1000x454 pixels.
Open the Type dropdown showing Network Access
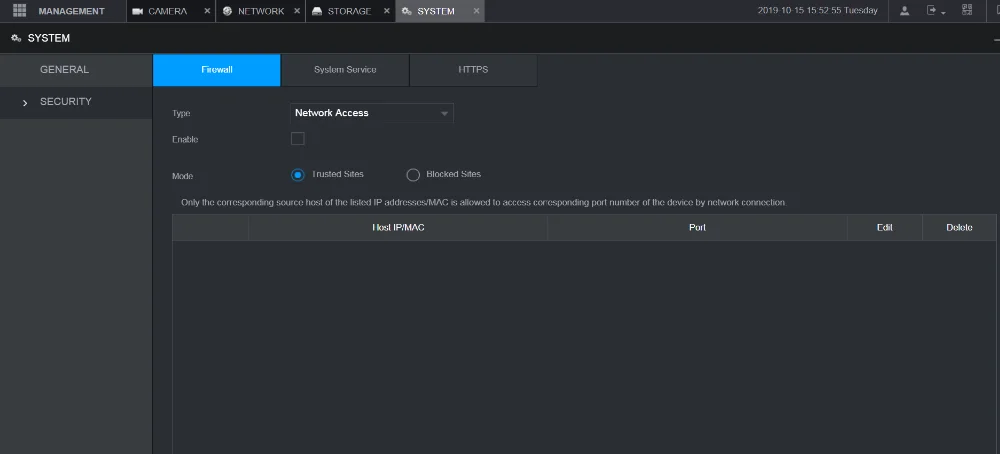pos(372,113)
